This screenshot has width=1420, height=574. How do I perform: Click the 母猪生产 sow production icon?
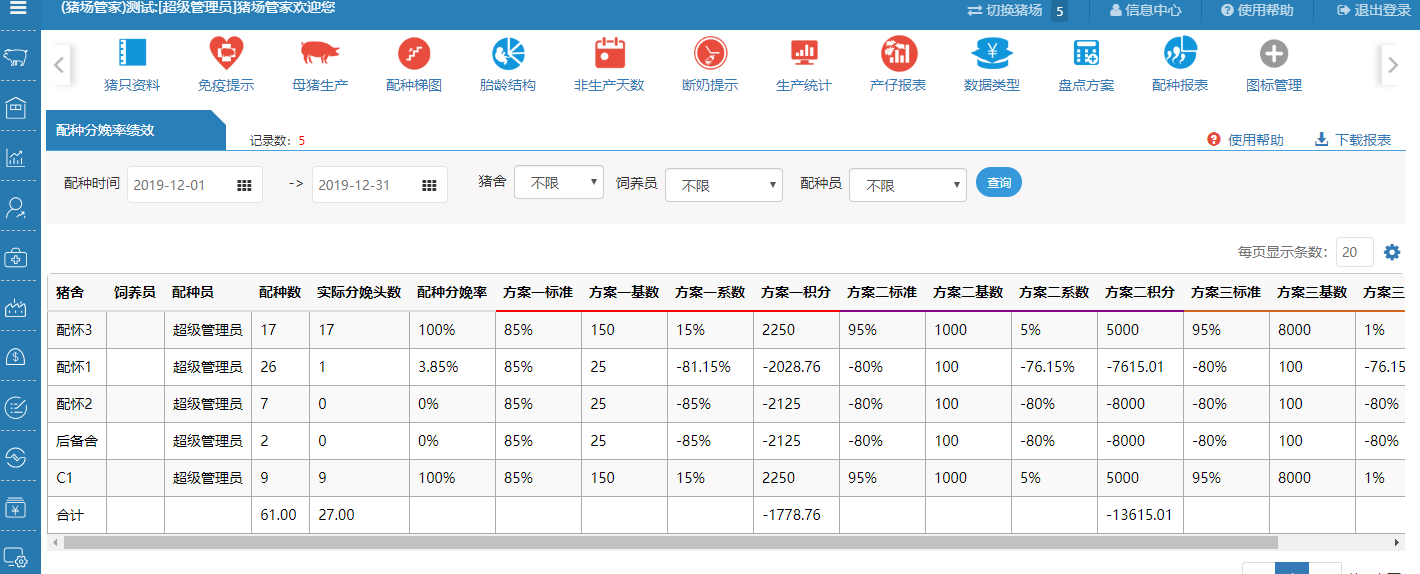point(320,54)
